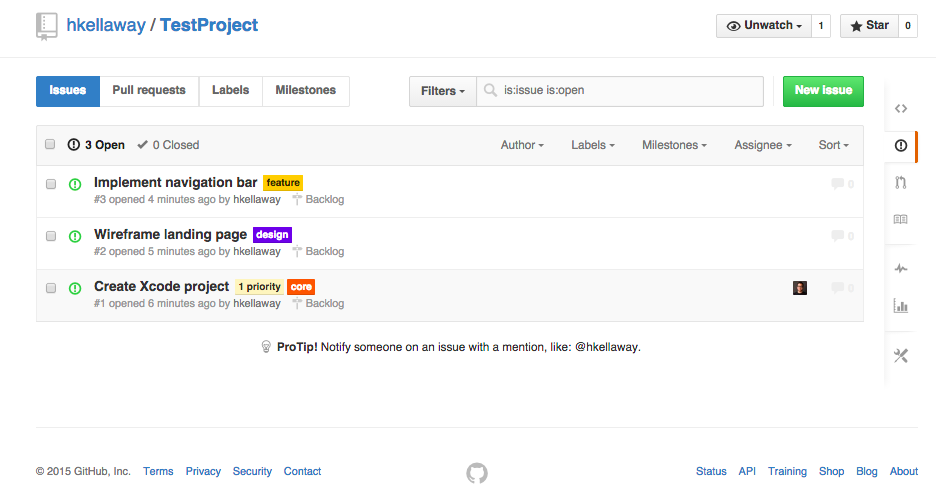The height and width of the screenshot is (497, 936).
Task: Show the 3 Open issues
Action: tap(96, 145)
